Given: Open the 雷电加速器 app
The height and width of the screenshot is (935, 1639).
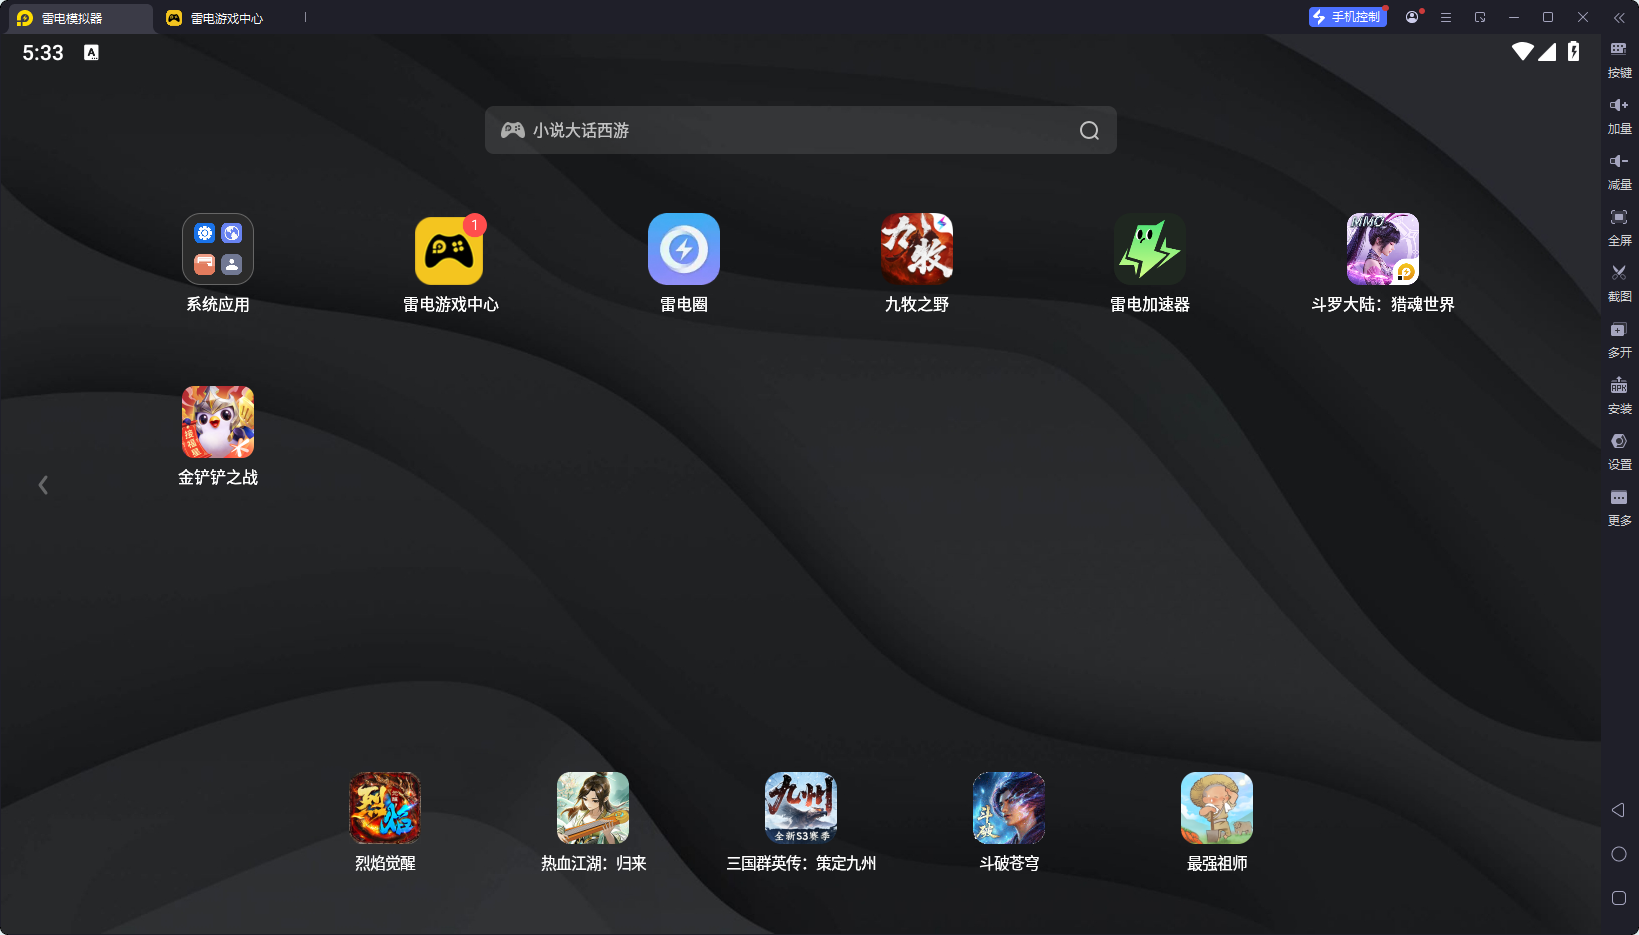Looking at the screenshot, I should (x=1150, y=249).
